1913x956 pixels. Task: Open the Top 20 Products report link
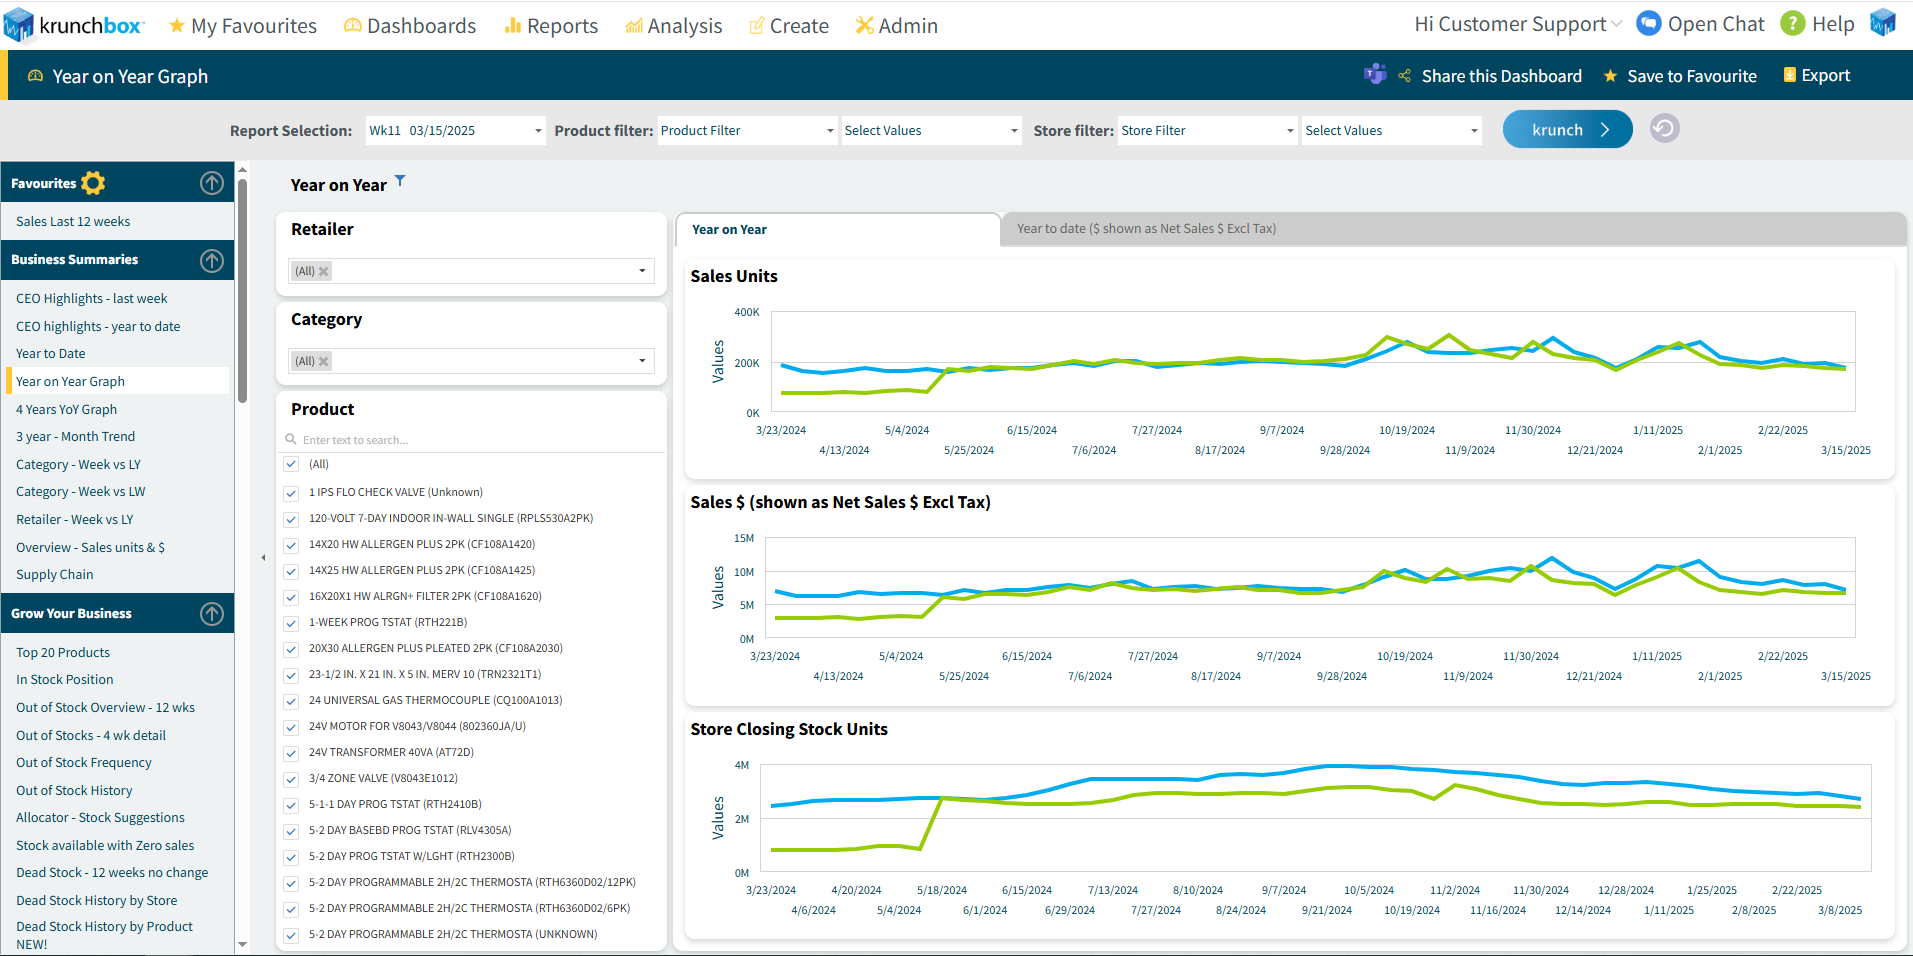coord(63,652)
